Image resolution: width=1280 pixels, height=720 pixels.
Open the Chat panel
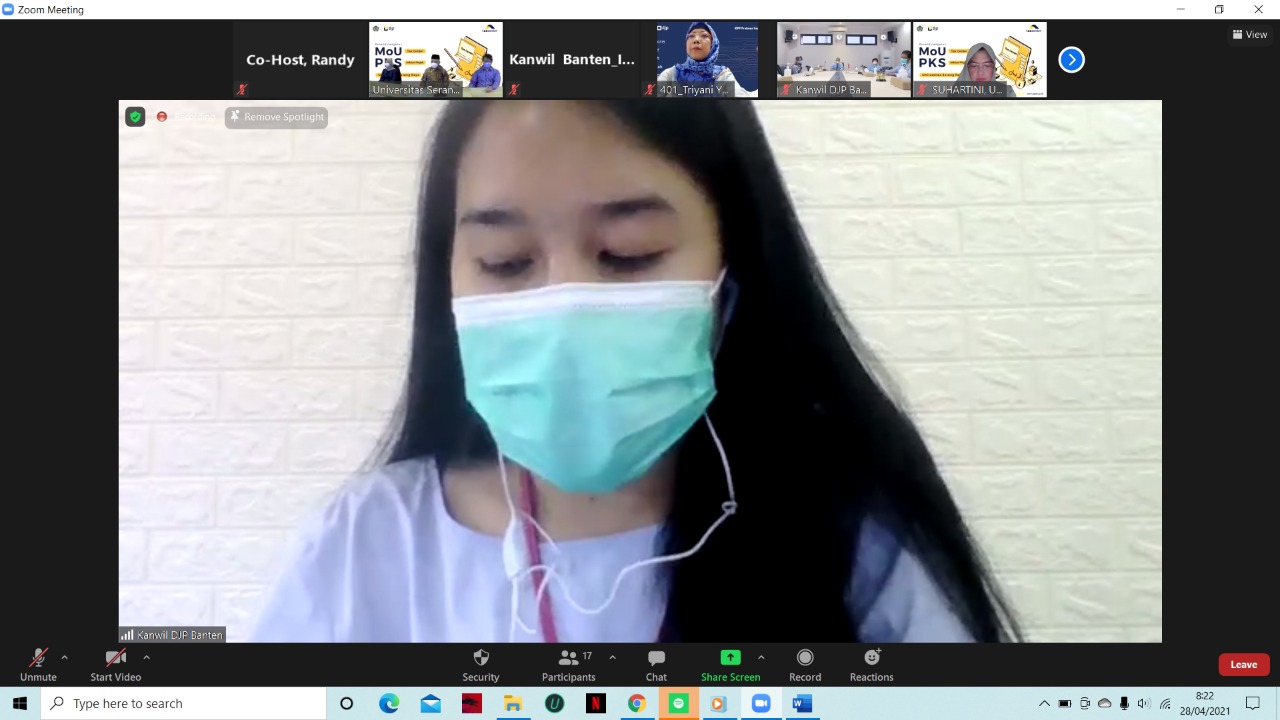click(x=656, y=664)
